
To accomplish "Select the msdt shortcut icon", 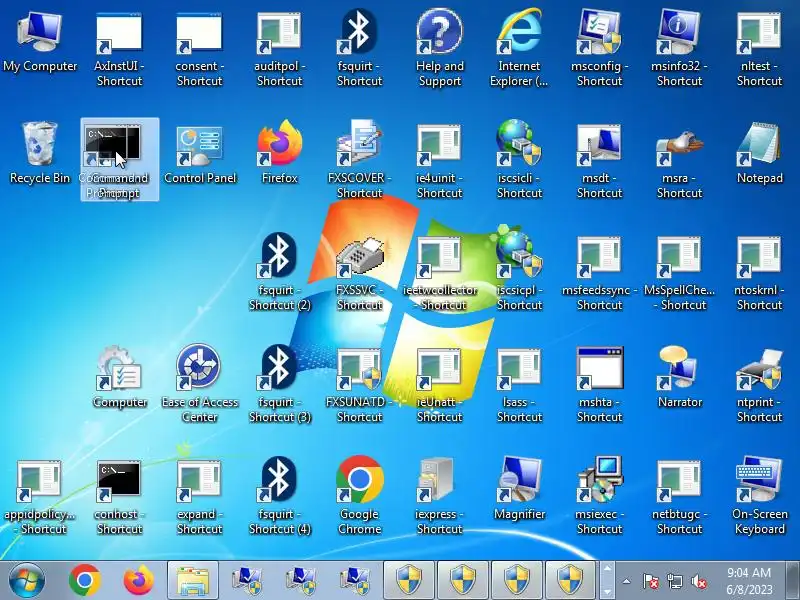I will pyautogui.click(x=599, y=161).
